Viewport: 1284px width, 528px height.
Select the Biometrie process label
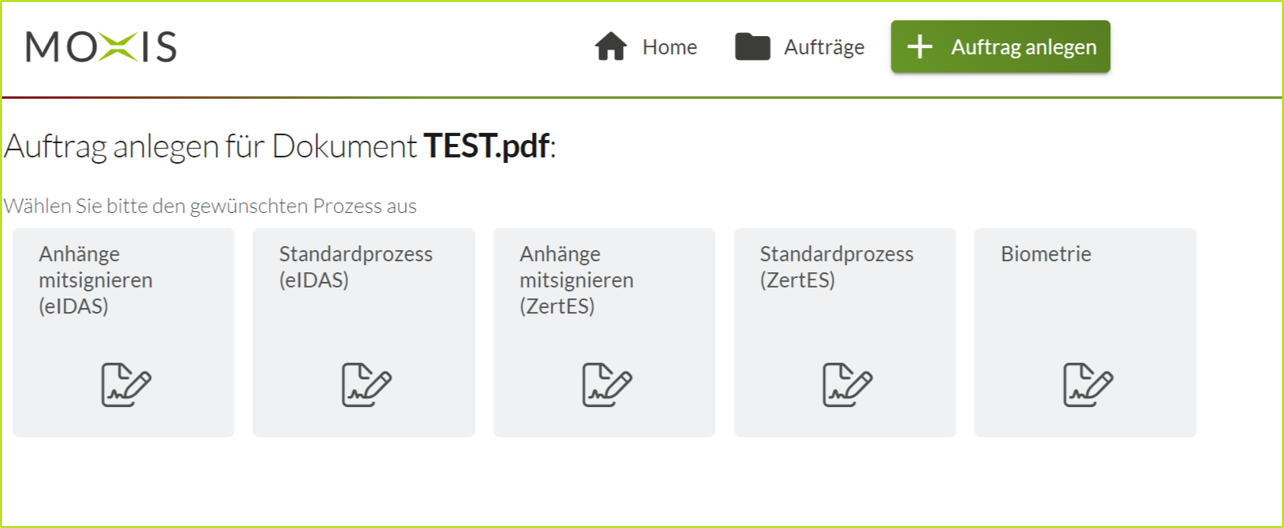coord(1046,254)
